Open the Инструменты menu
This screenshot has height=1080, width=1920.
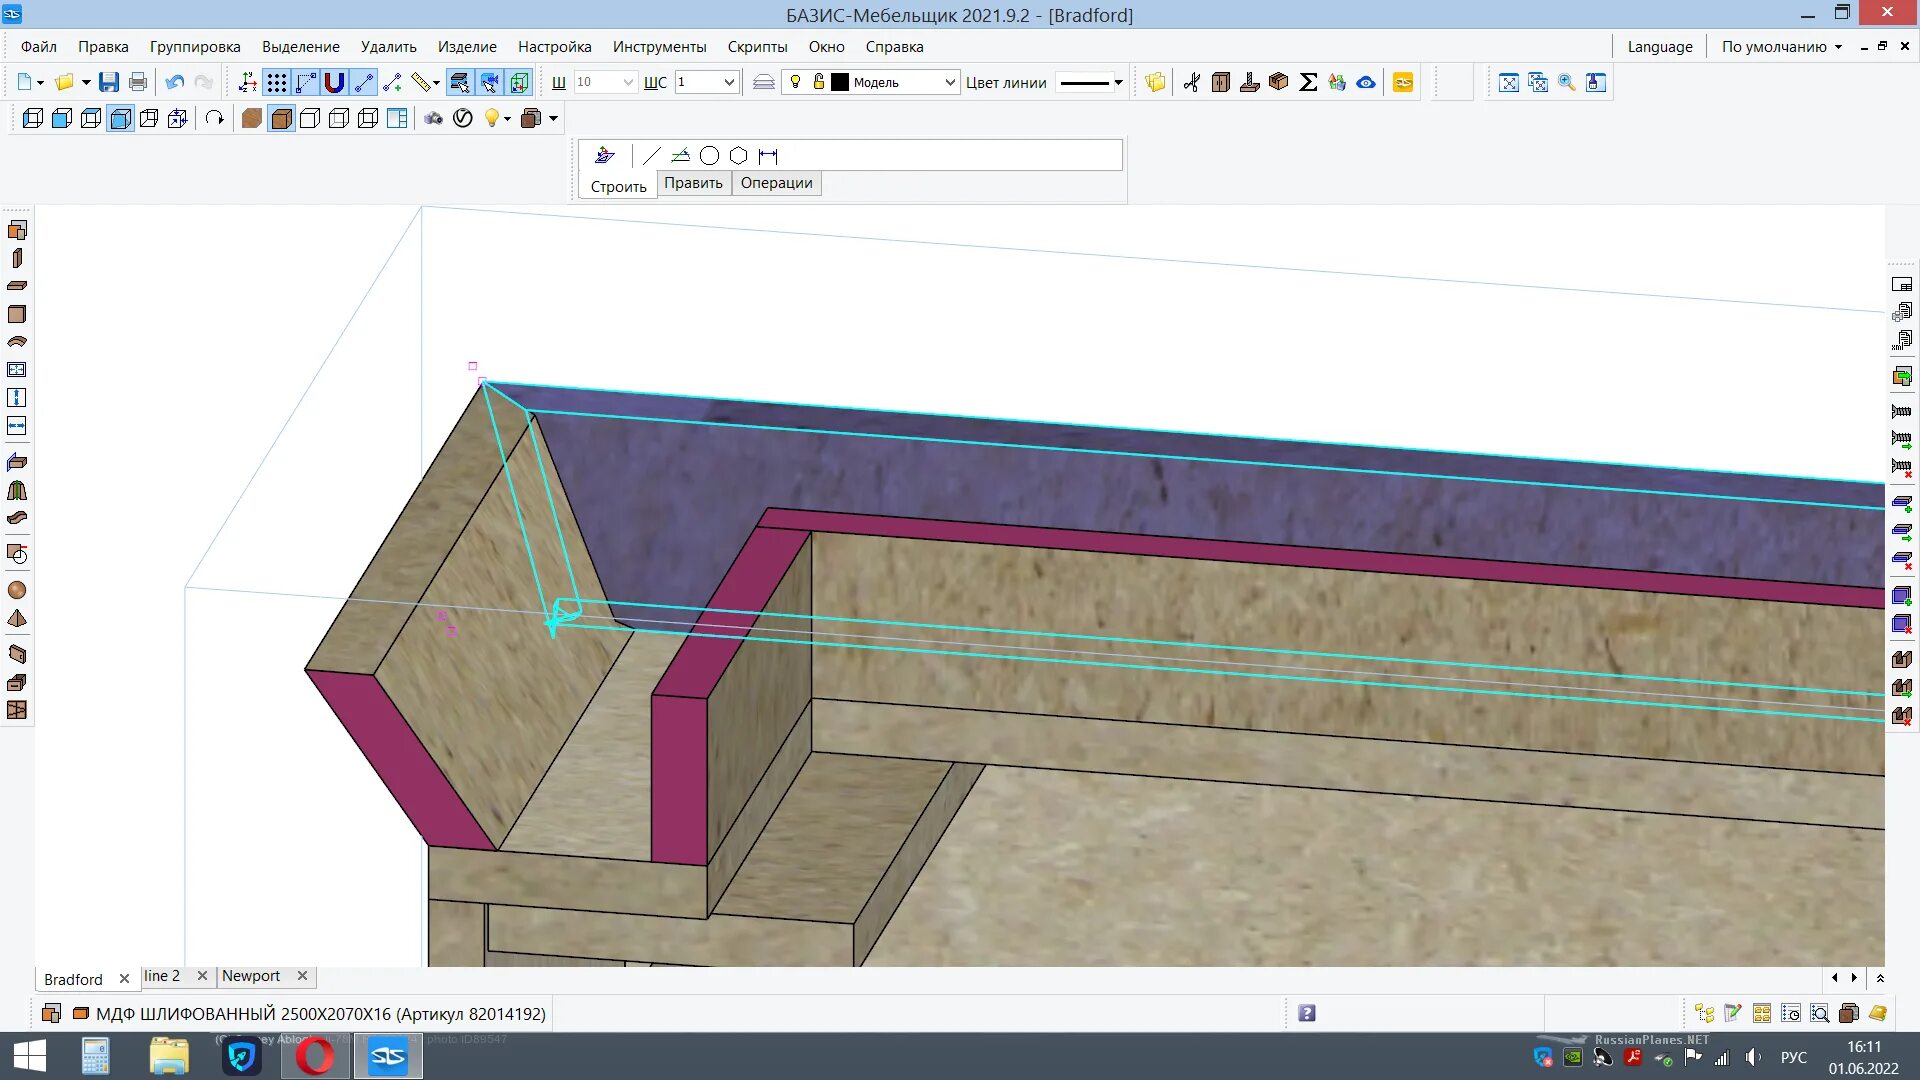(659, 47)
